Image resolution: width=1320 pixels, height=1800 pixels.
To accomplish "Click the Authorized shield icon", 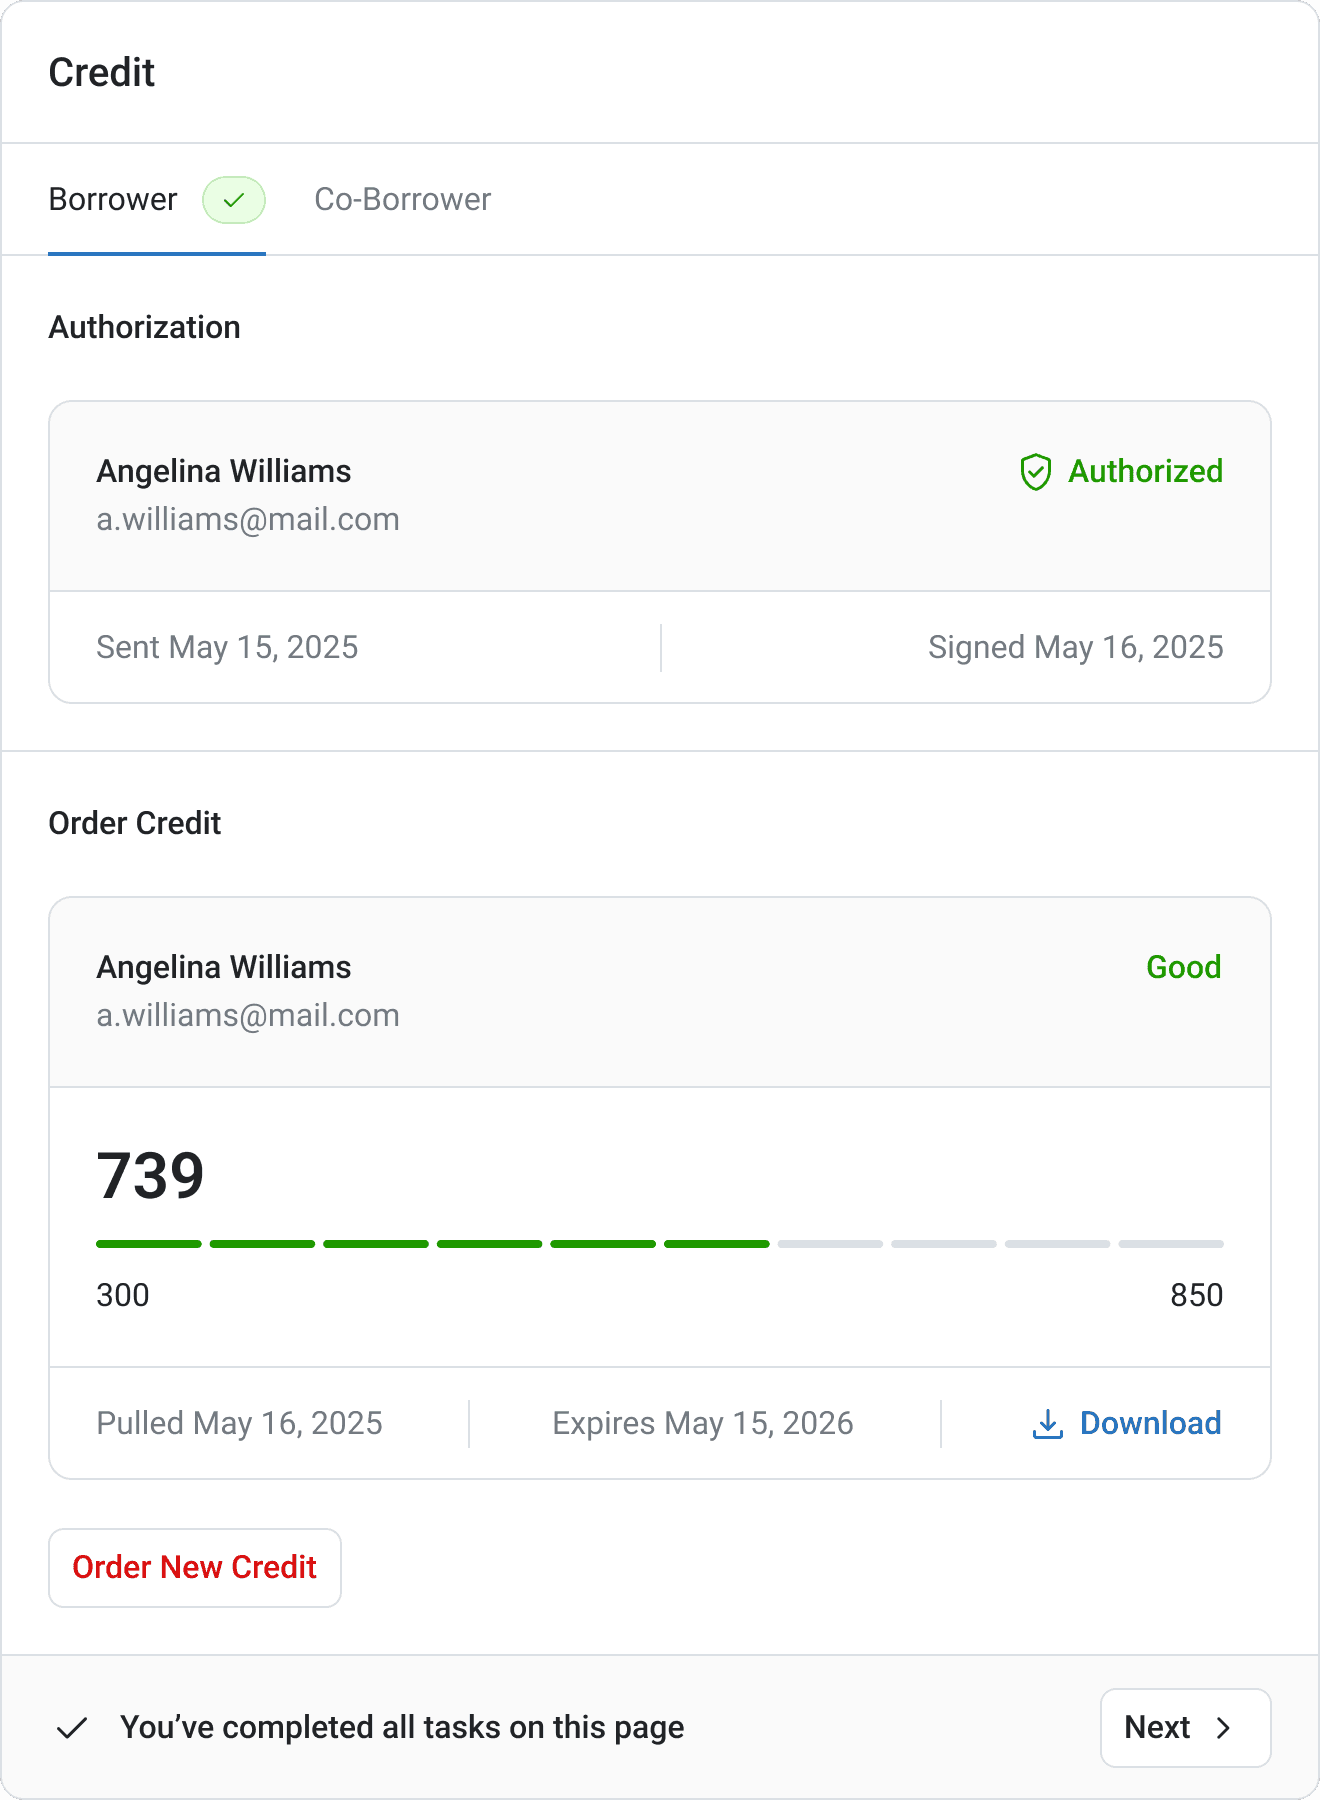I will click(1035, 472).
